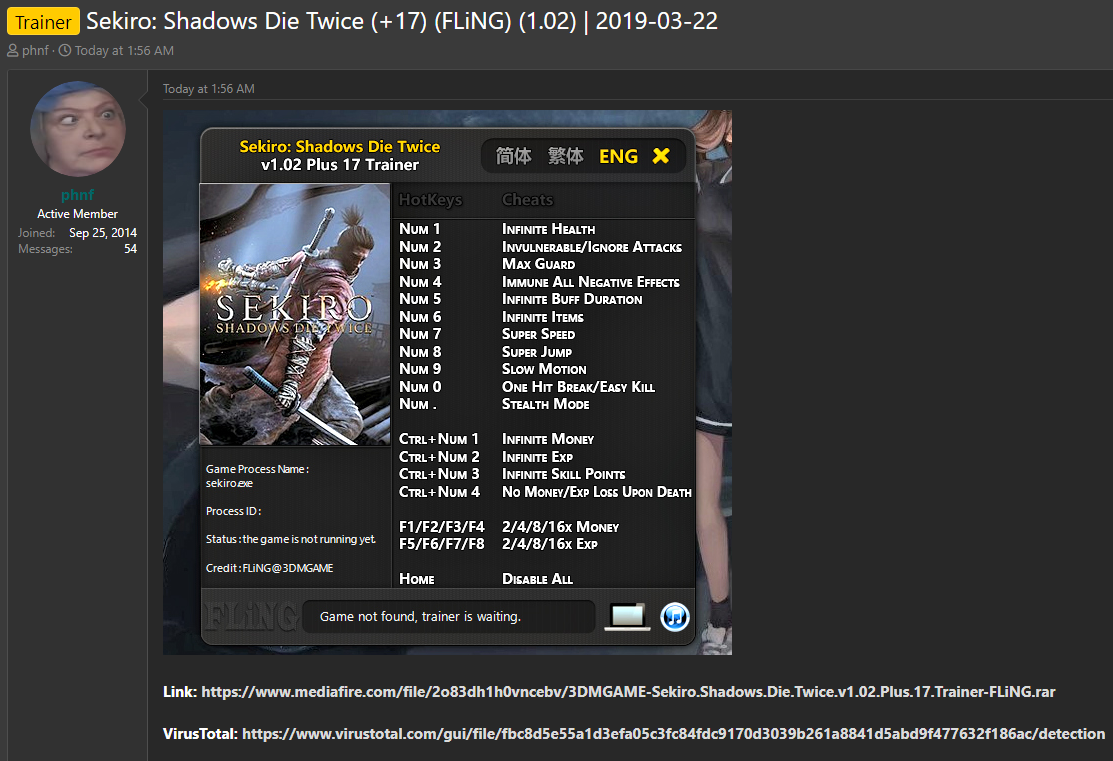The image size is (1113, 761).
Task: Click 'Num 1' hotkey label
Action: [420, 229]
